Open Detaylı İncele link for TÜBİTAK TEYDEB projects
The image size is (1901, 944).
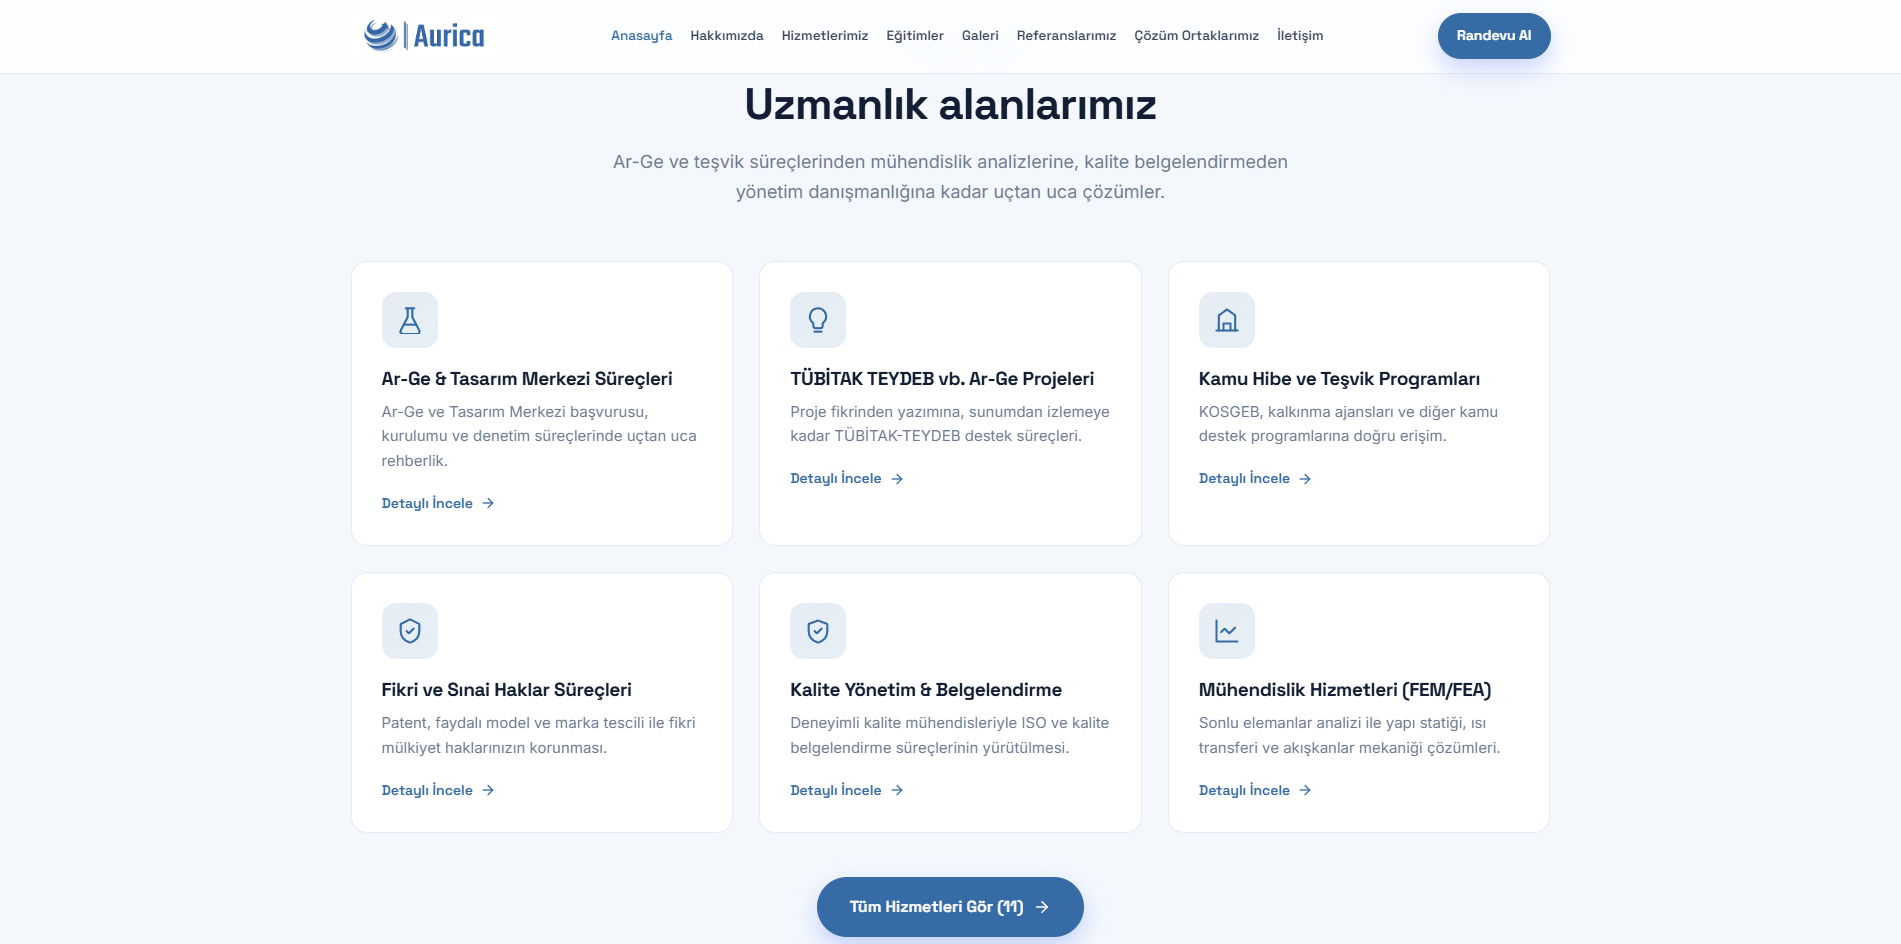(847, 479)
